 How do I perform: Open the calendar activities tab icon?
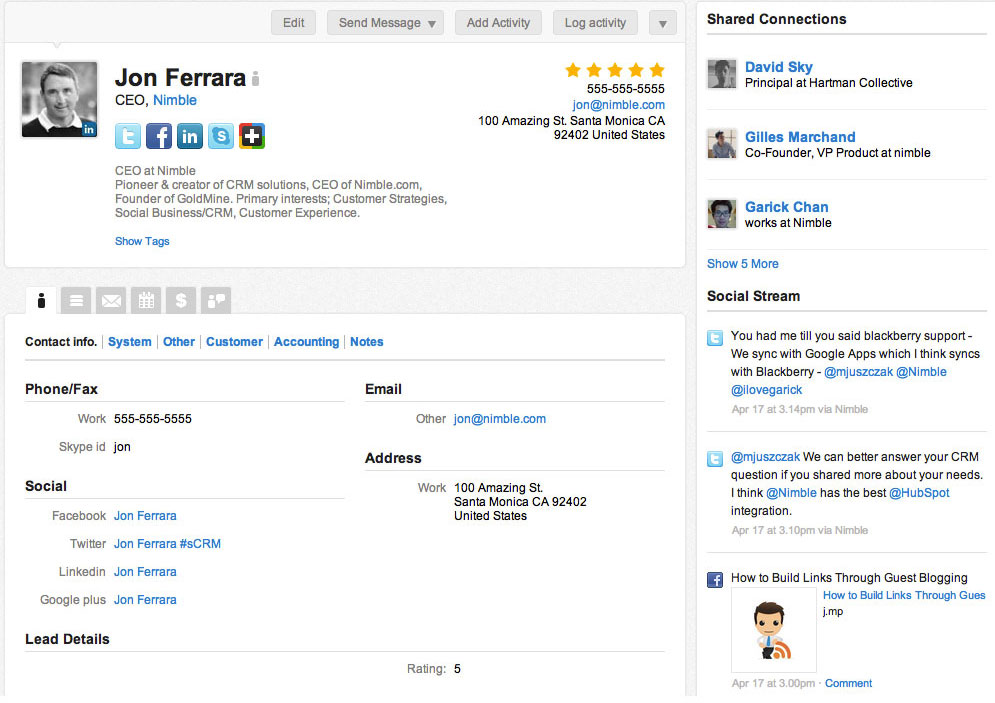pos(146,300)
